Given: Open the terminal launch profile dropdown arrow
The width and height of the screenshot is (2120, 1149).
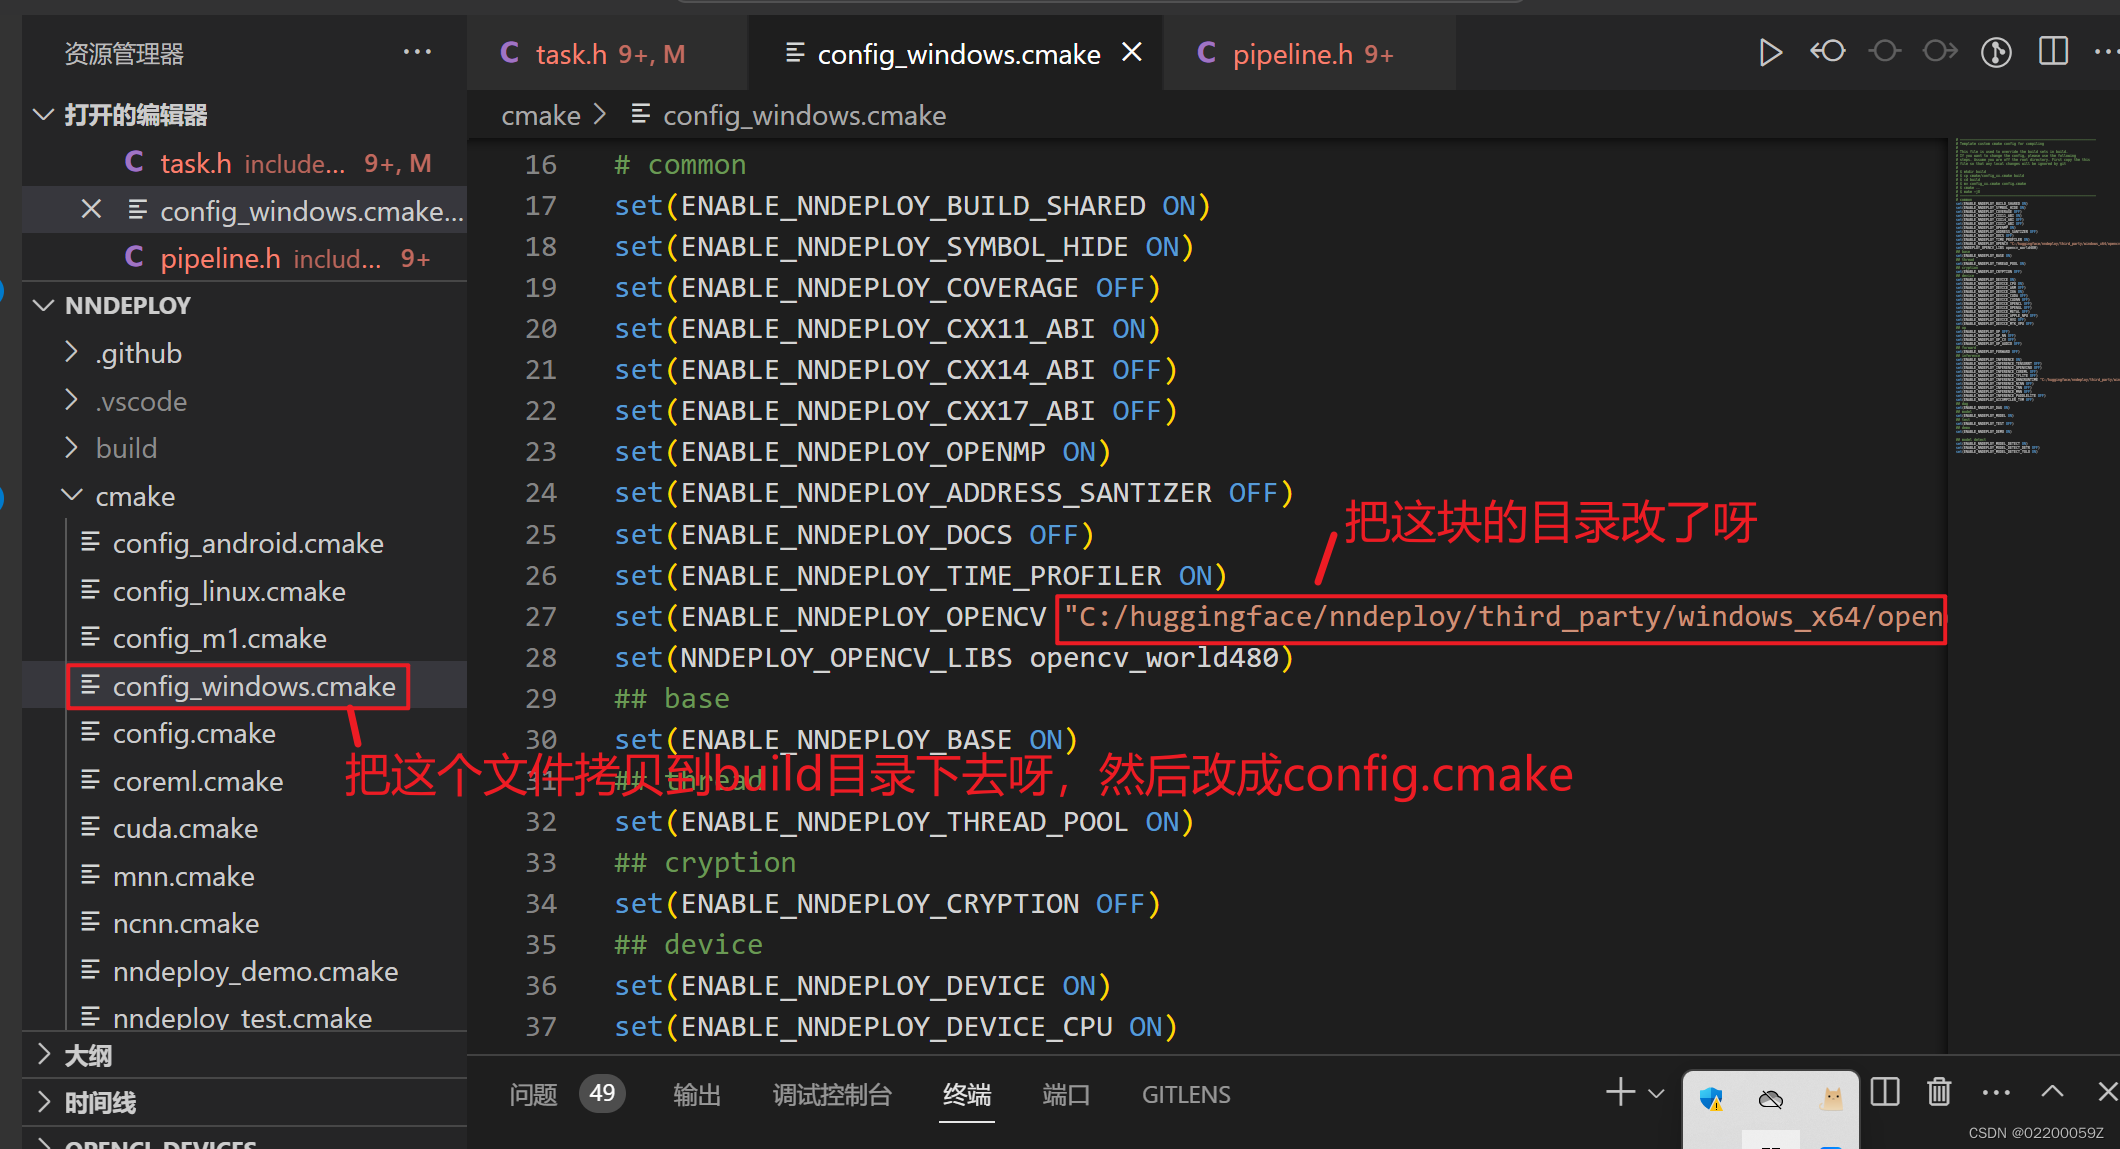Looking at the screenshot, I should pos(1656,1093).
